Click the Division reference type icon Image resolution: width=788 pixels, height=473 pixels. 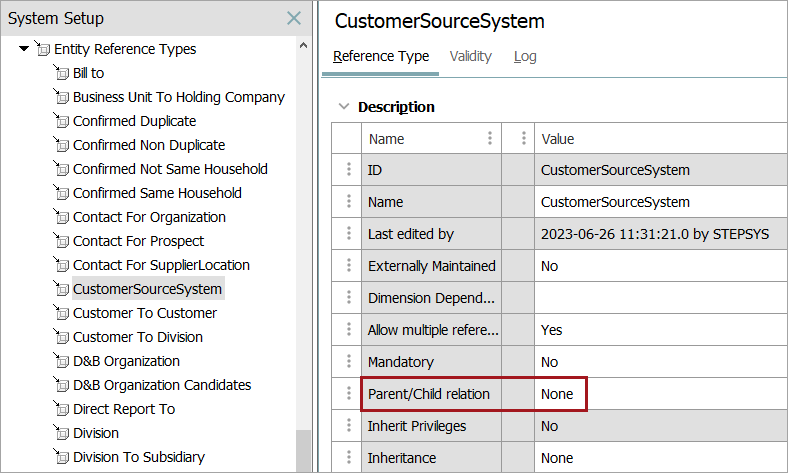[61, 433]
